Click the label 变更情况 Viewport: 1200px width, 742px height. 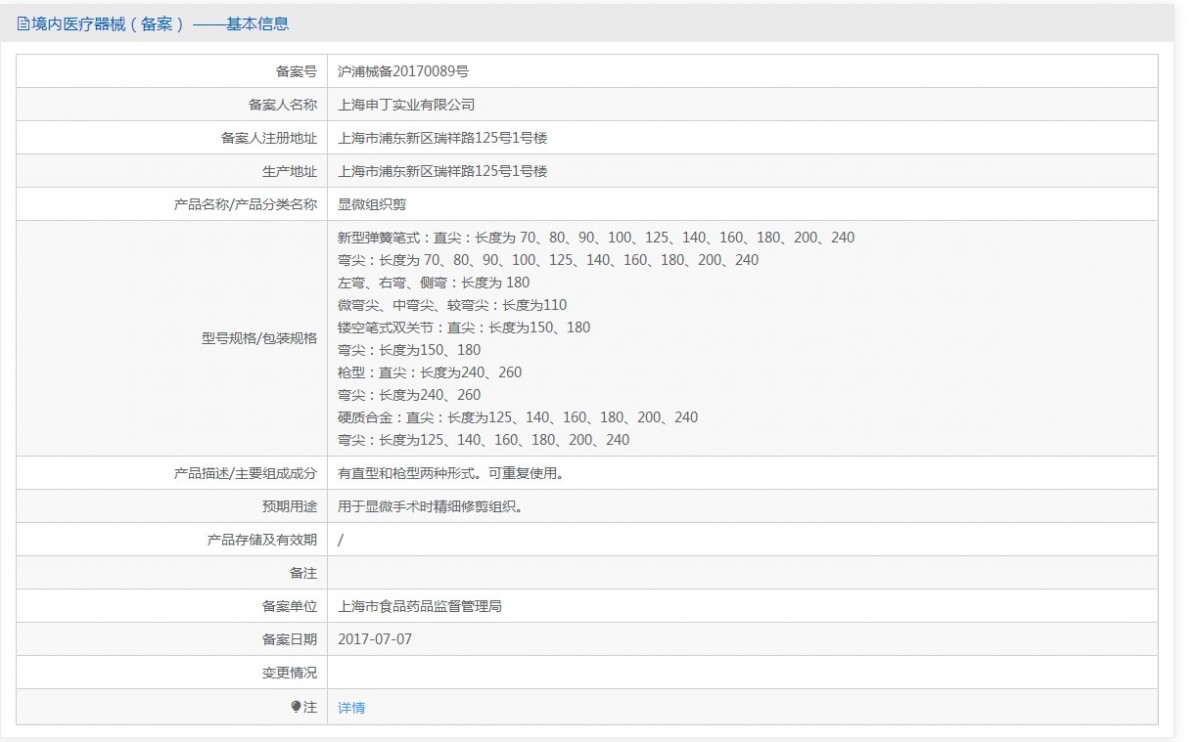(289, 673)
